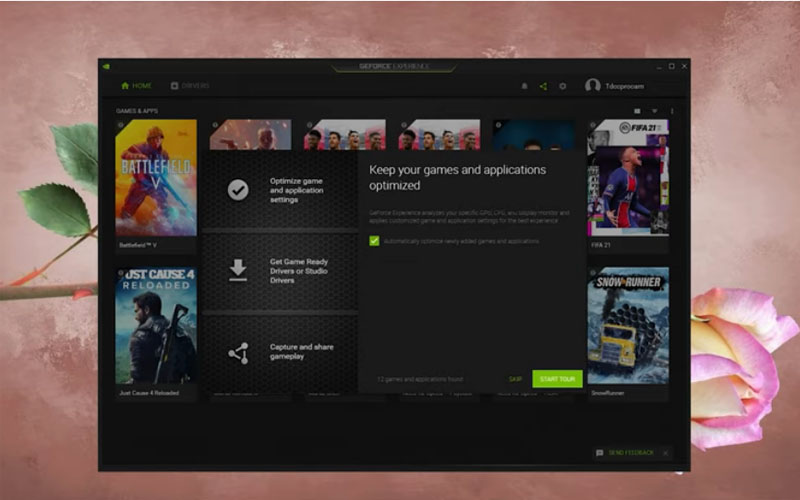Click the home icon beside HOME

pyautogui.click(x=125, y=86)
